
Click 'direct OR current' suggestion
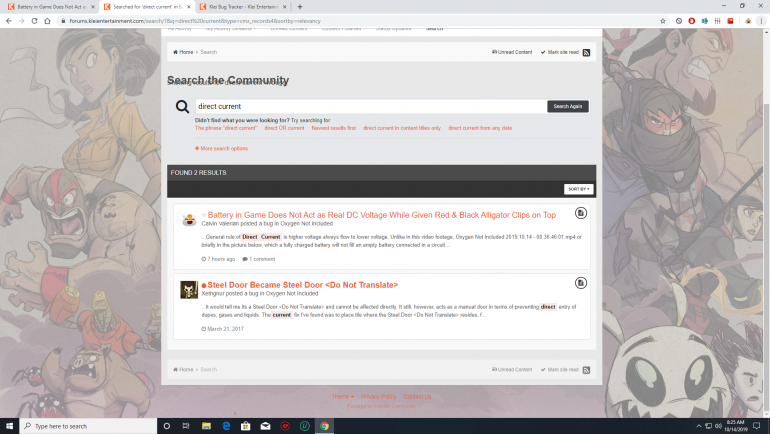point(284,128)
